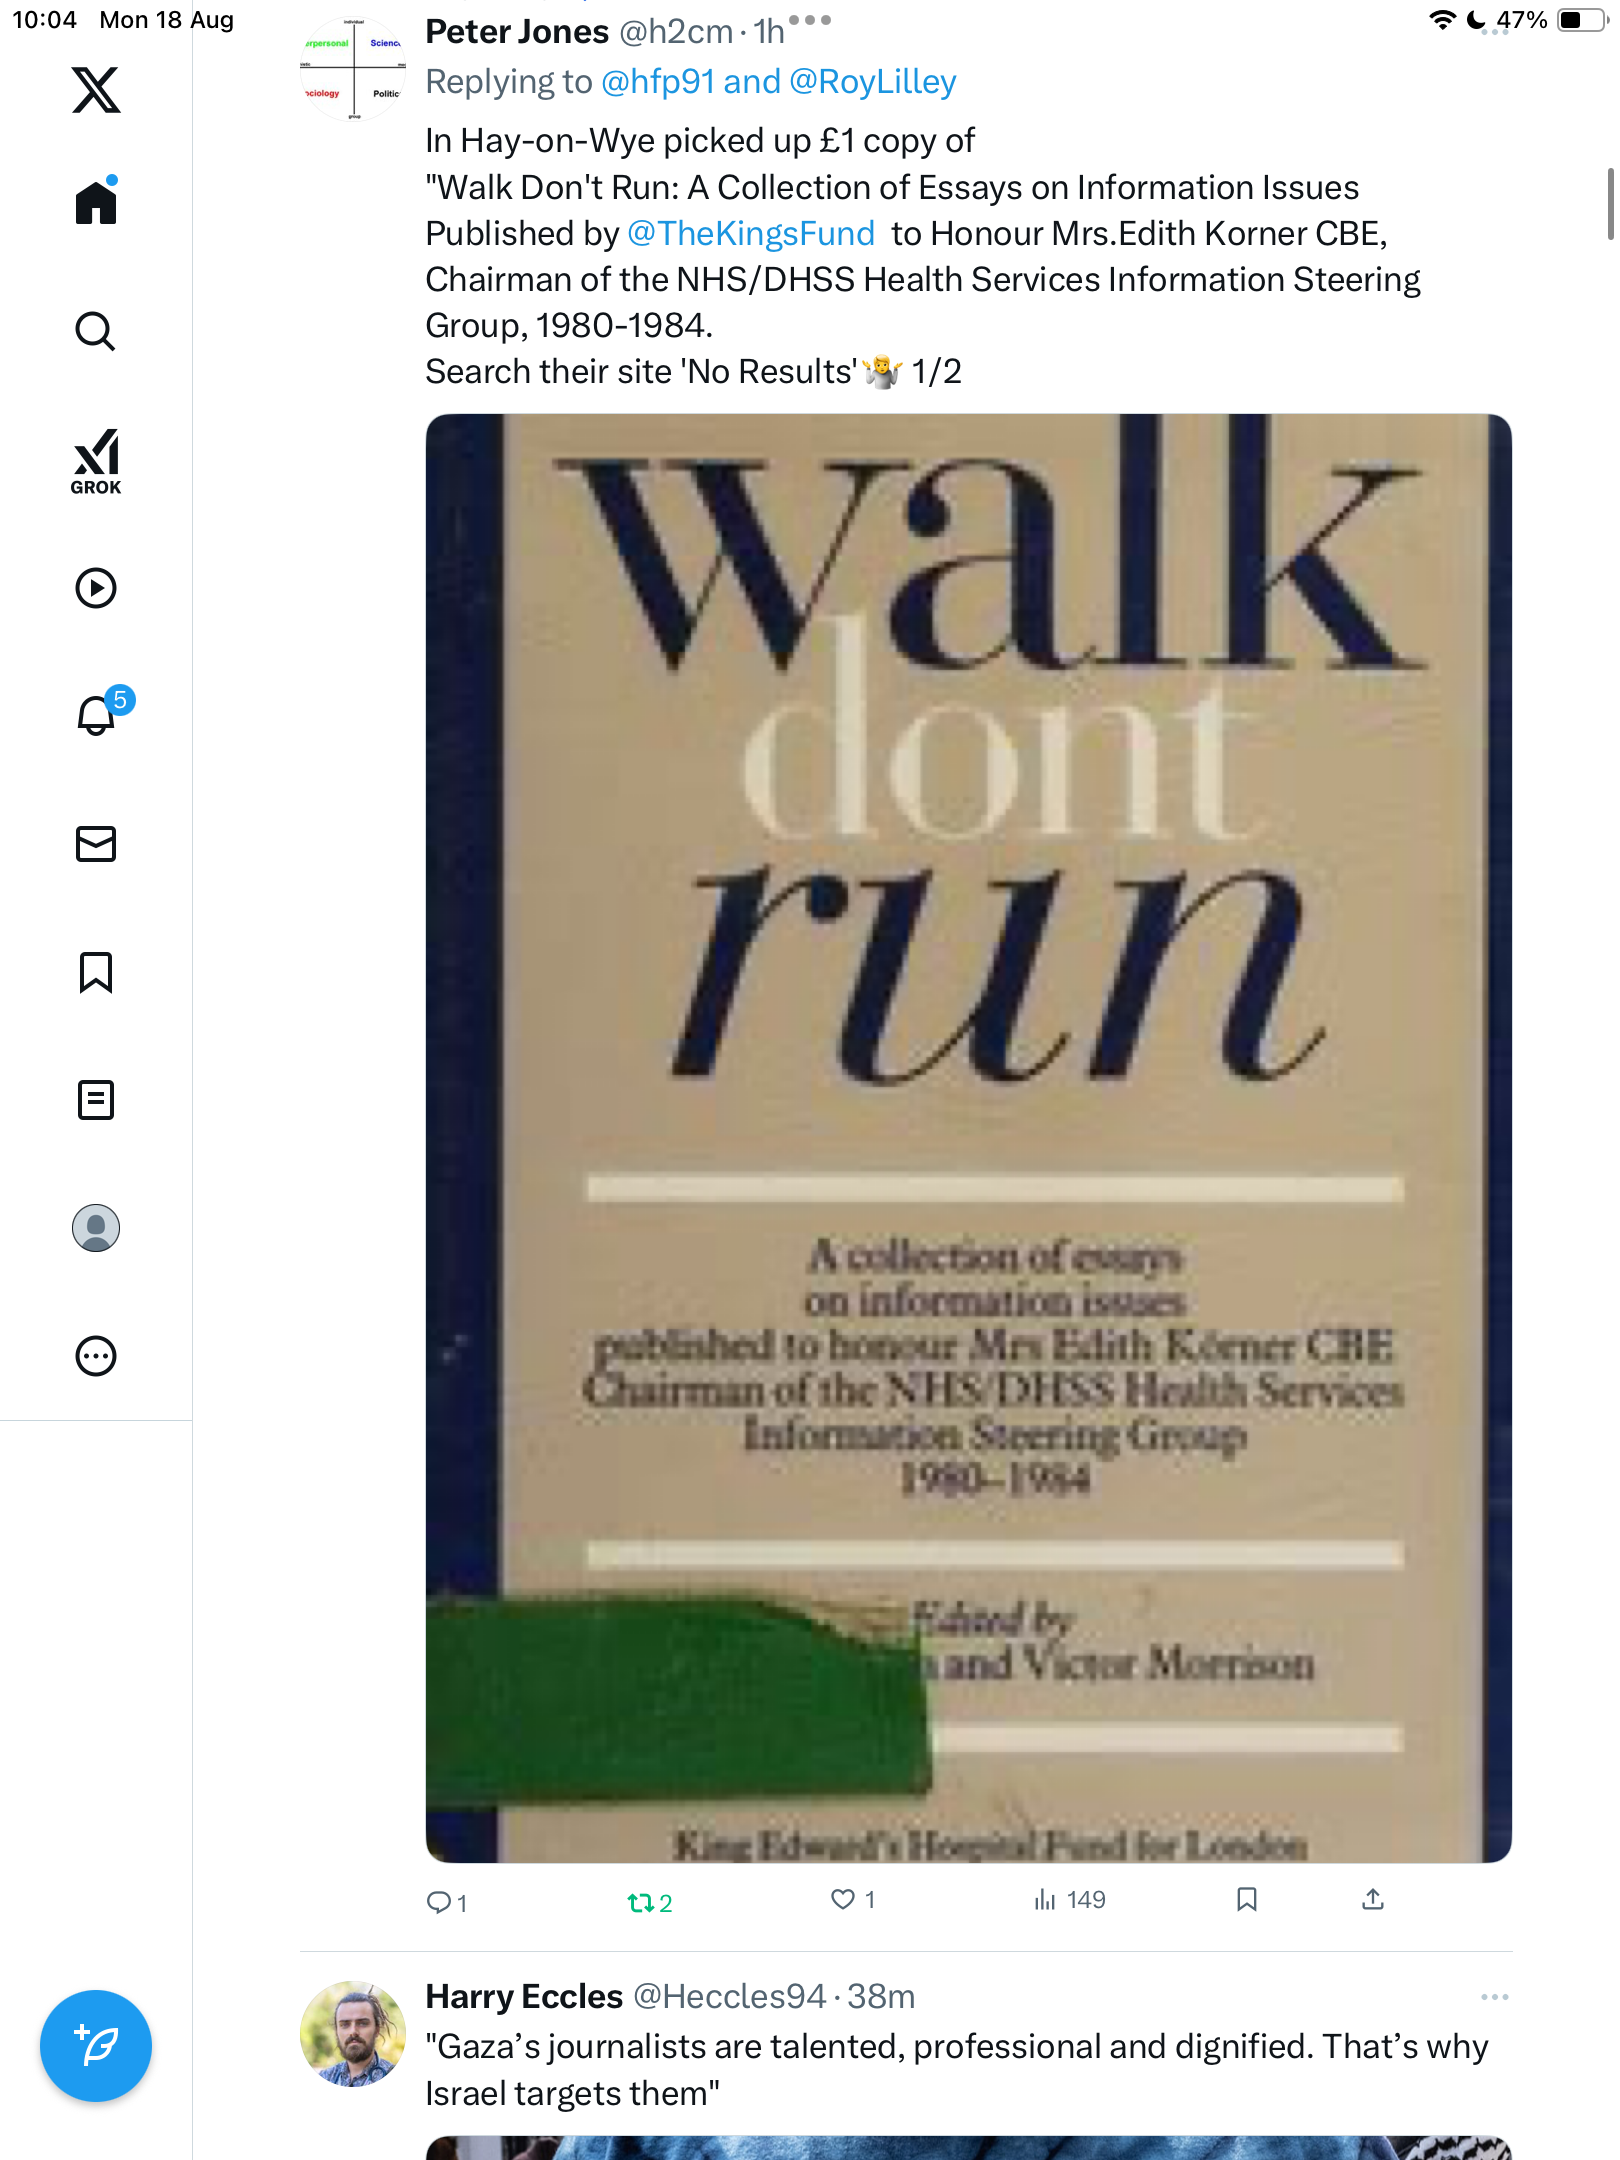This screenshot has height=2160, width=1620.
Task: Share Peter Jones's tweet
Action: pyautogui.click(x=1373, y=1899)
